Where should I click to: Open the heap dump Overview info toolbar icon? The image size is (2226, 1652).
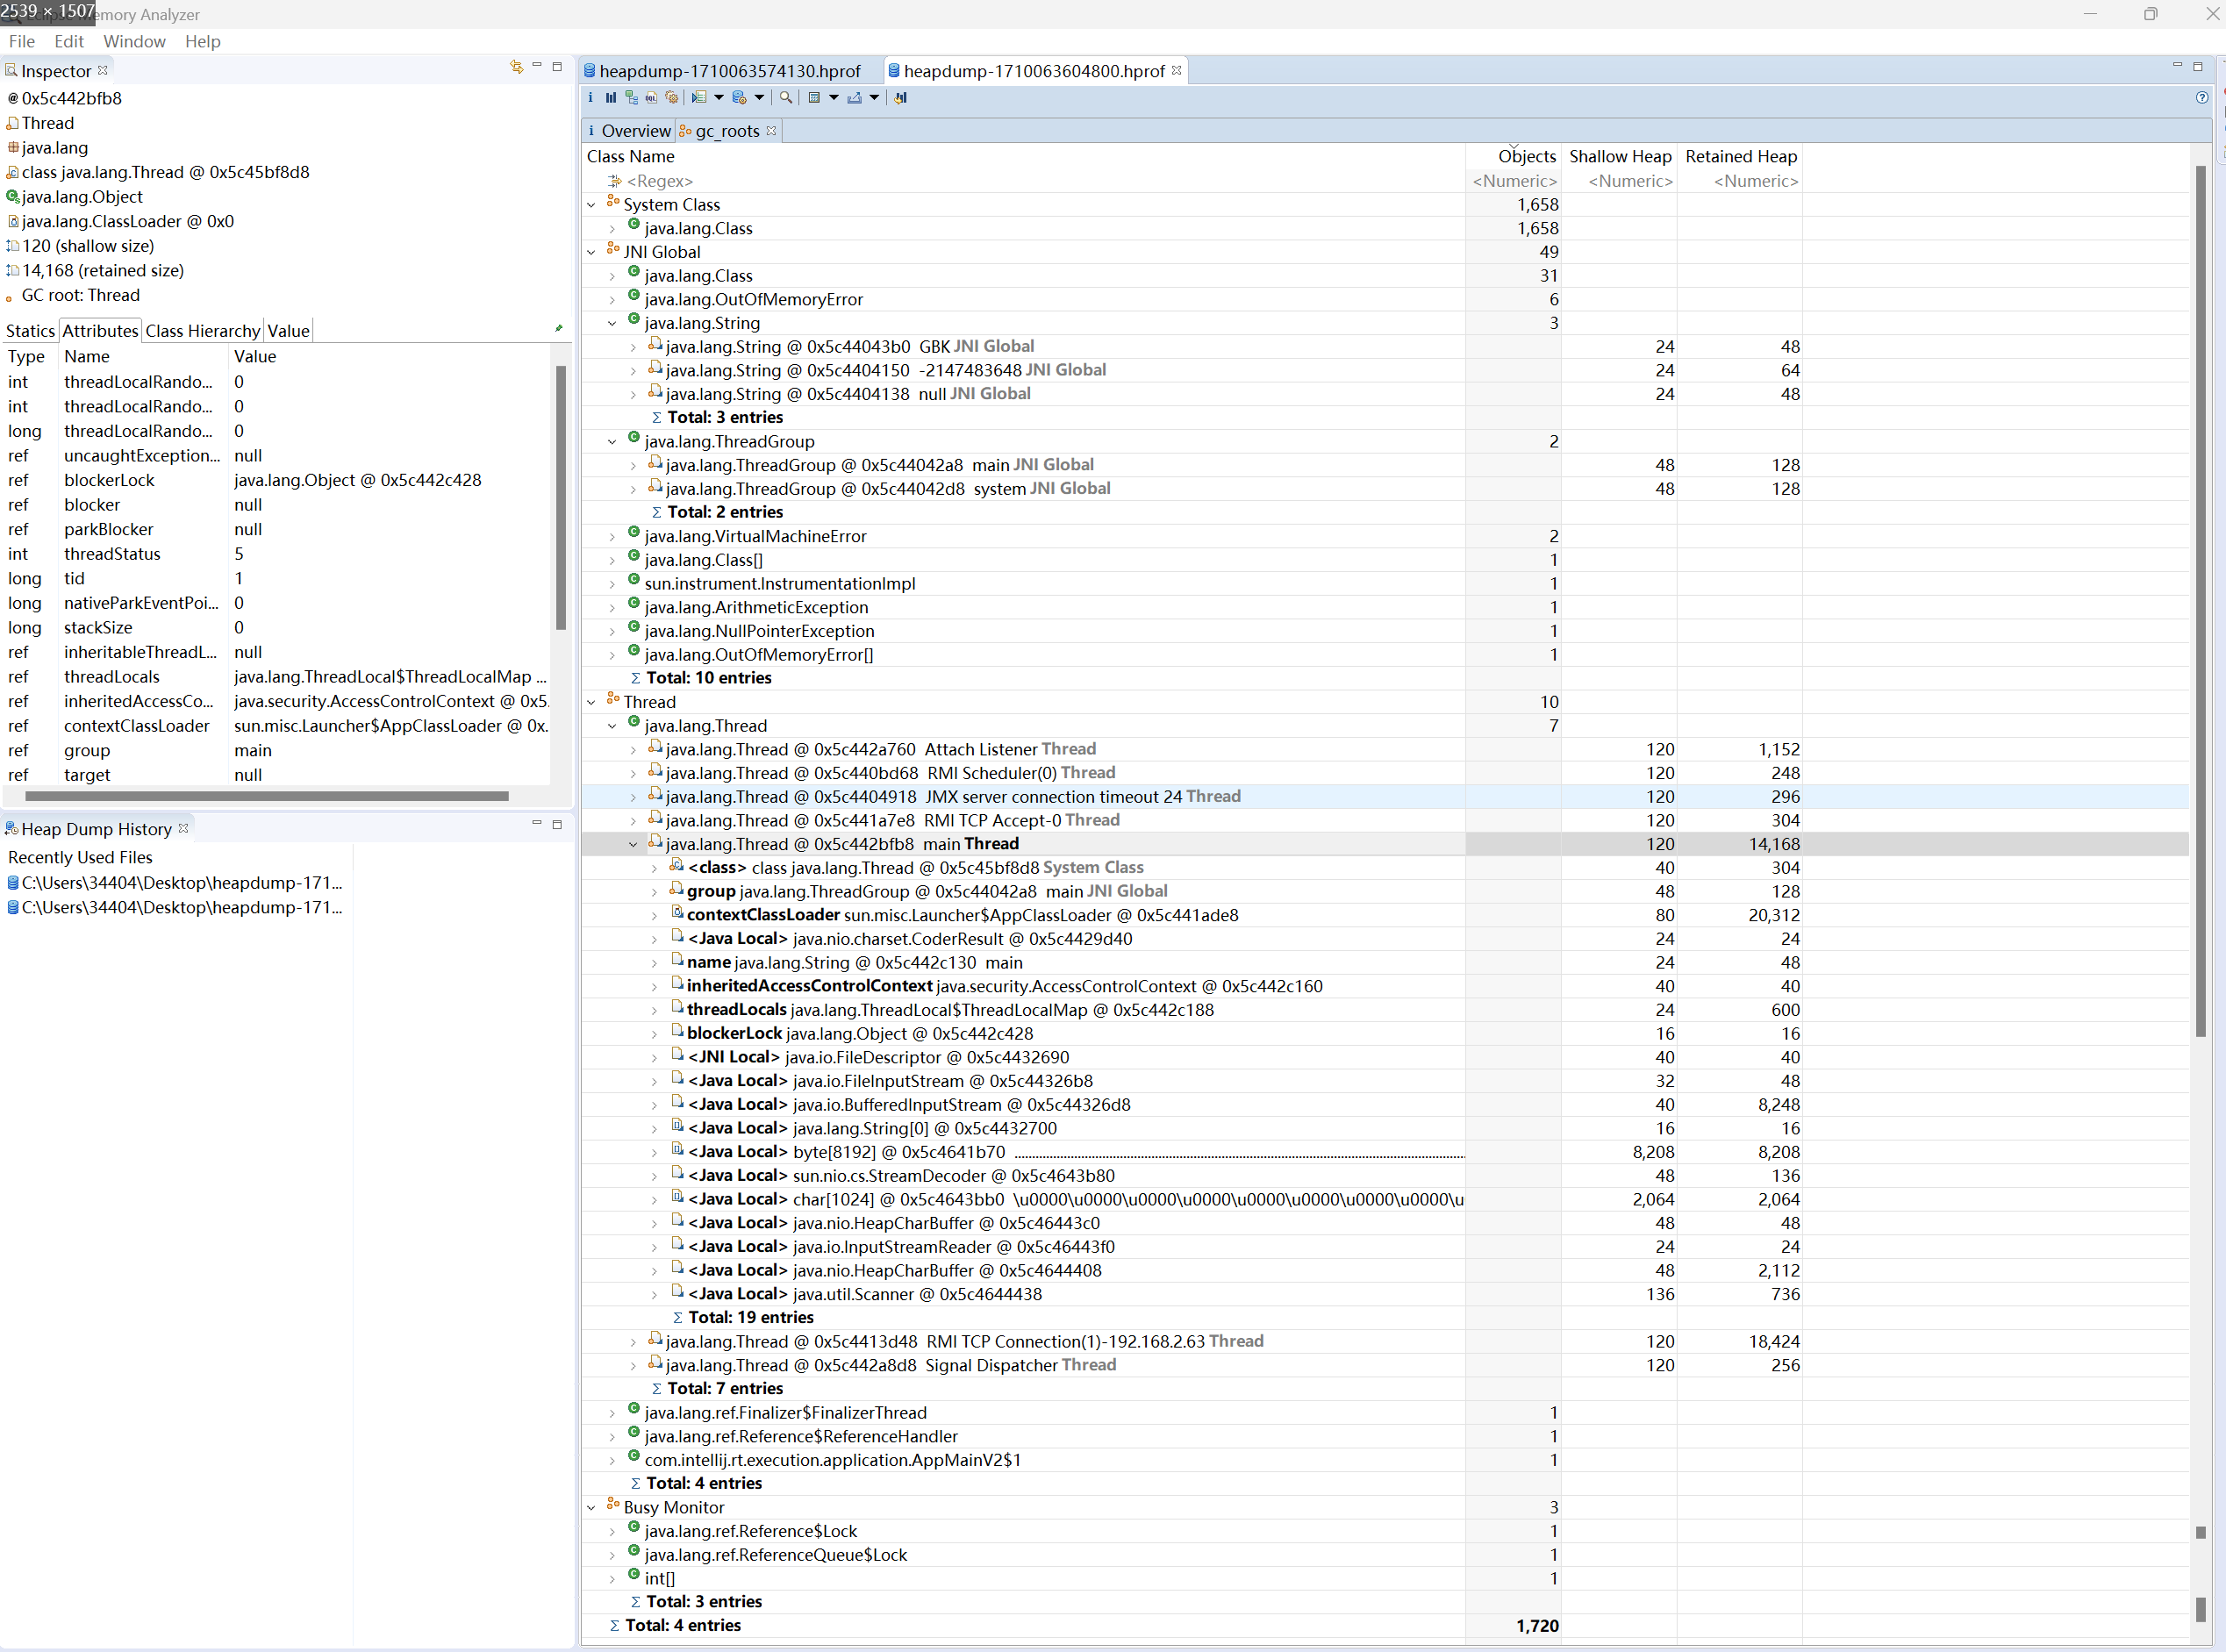[x=590, y=97]
